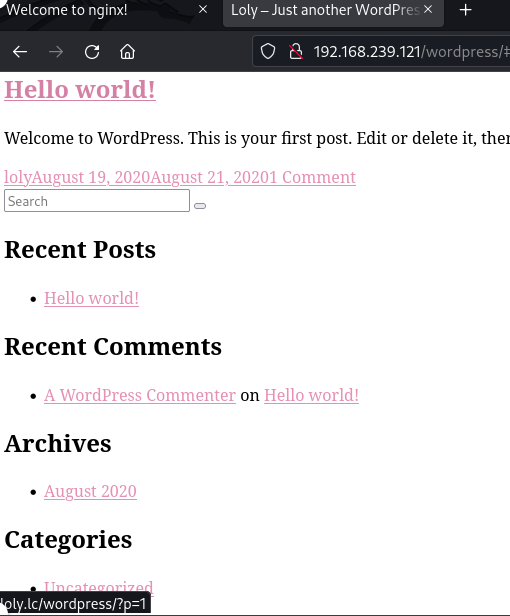Click the URL address bar
Image resolution: width=510 pixels, height=616 pixels.
411,51
